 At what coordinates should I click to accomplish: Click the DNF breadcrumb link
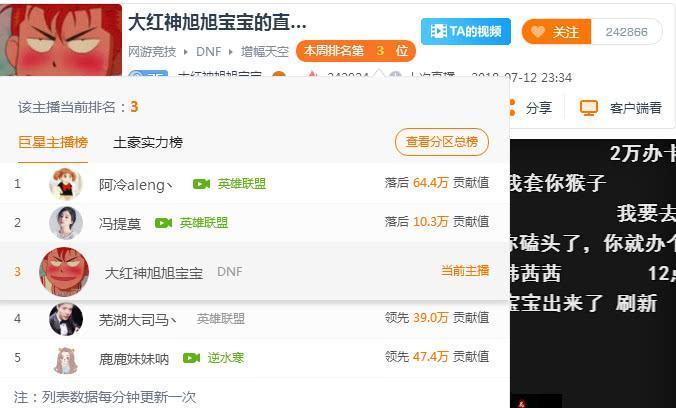pos(209,52)
